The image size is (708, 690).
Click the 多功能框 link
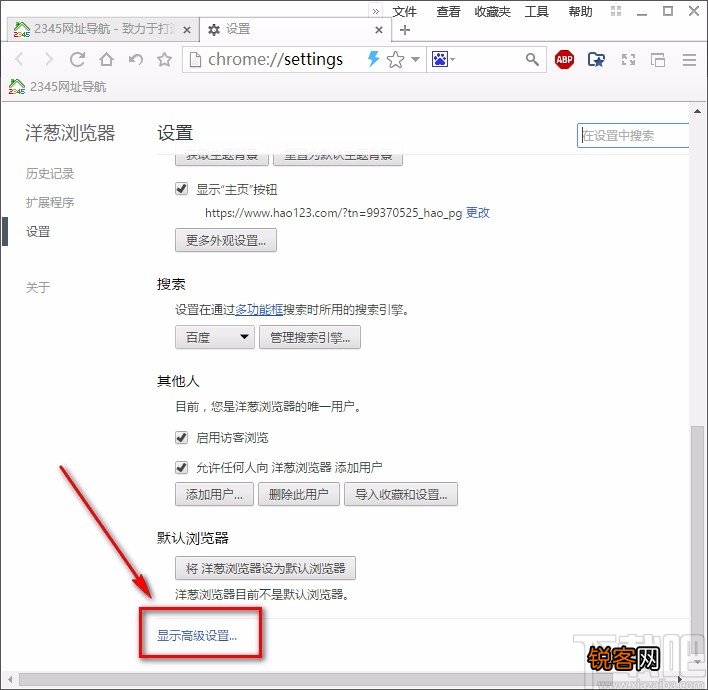259,309
